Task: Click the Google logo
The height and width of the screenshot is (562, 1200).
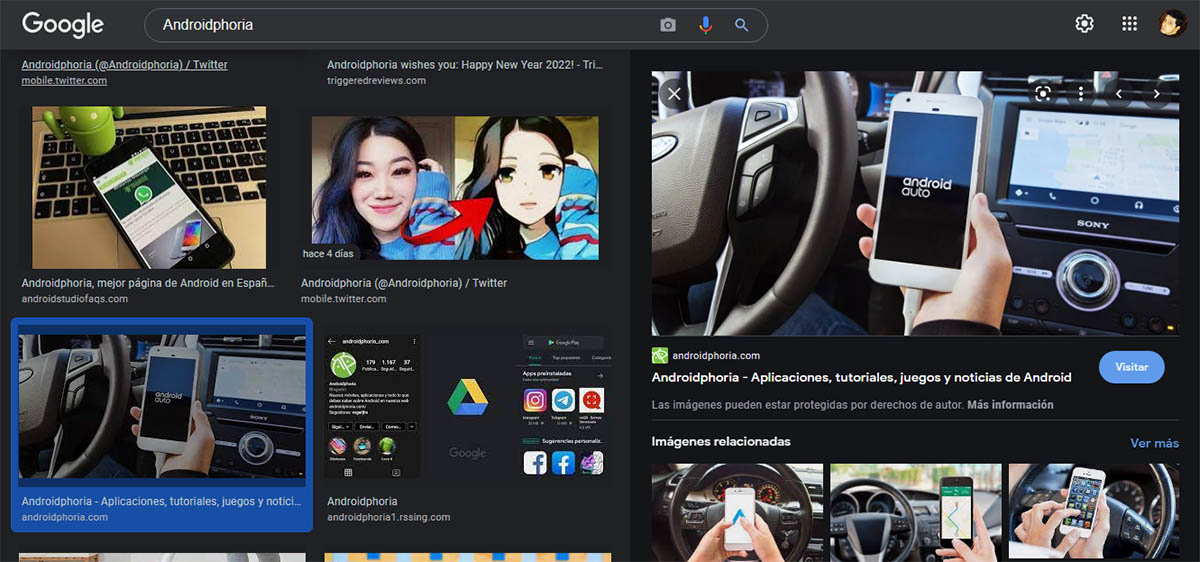Action: point(62,25)
